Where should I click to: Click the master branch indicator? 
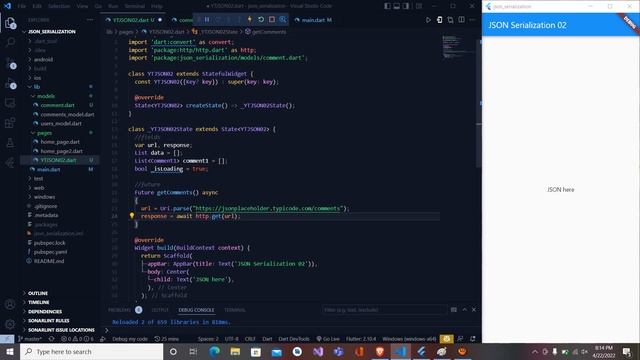point(30,339)
